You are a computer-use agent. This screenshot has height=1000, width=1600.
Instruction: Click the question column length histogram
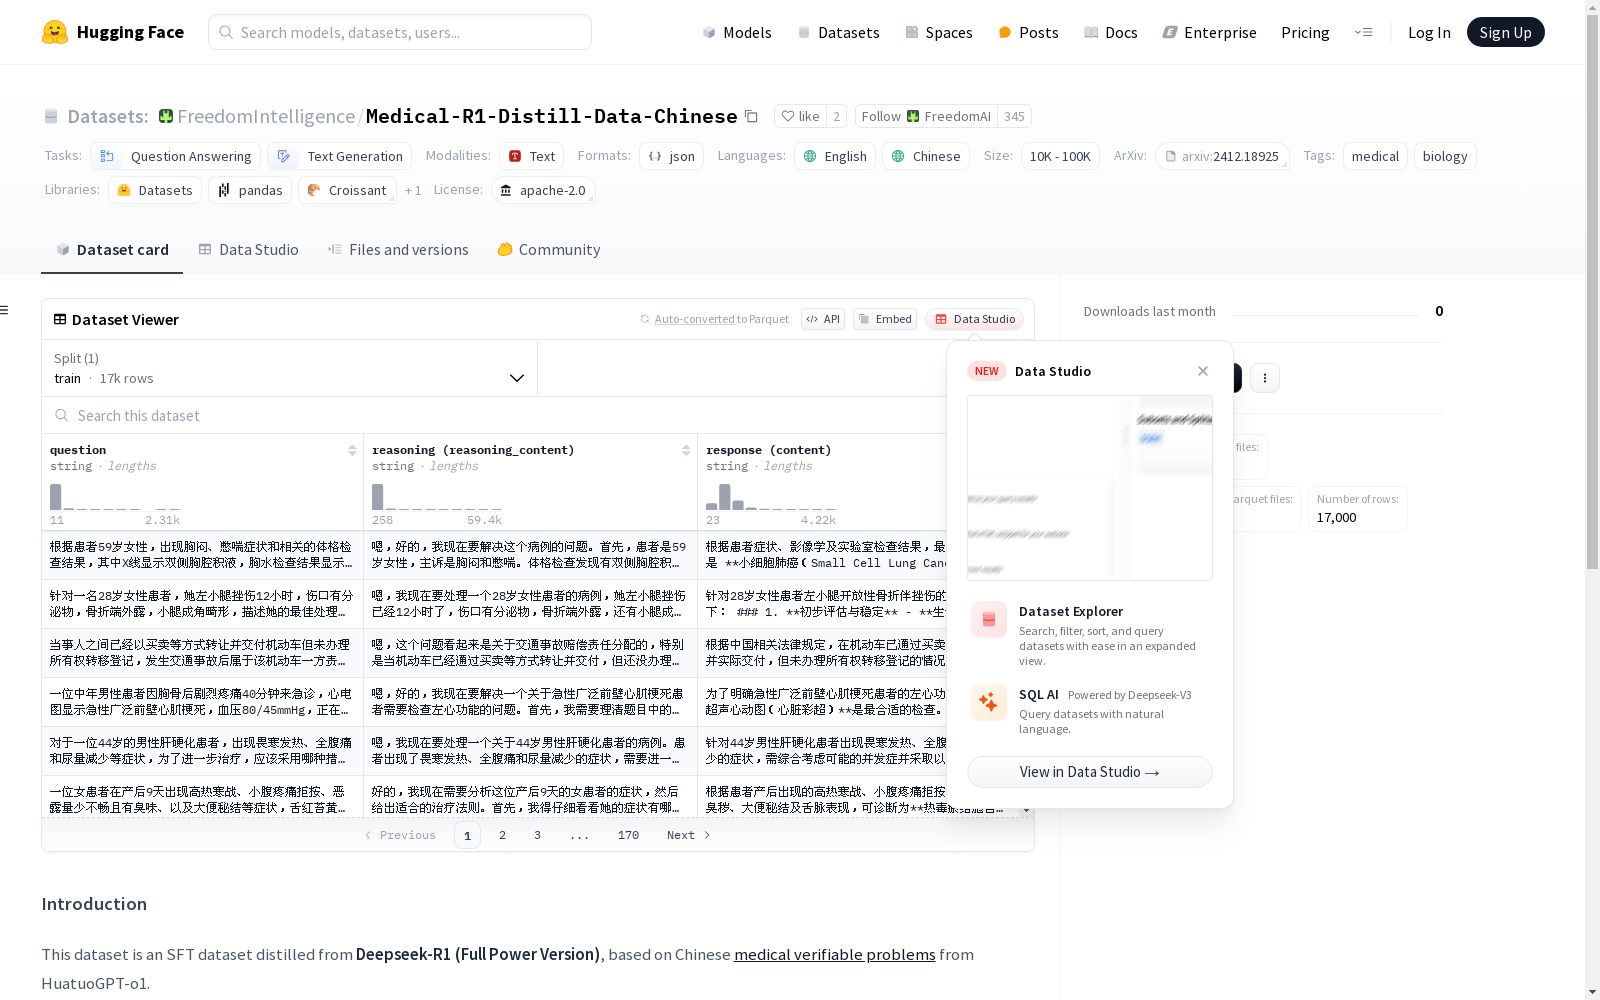(x=115, y=497)
